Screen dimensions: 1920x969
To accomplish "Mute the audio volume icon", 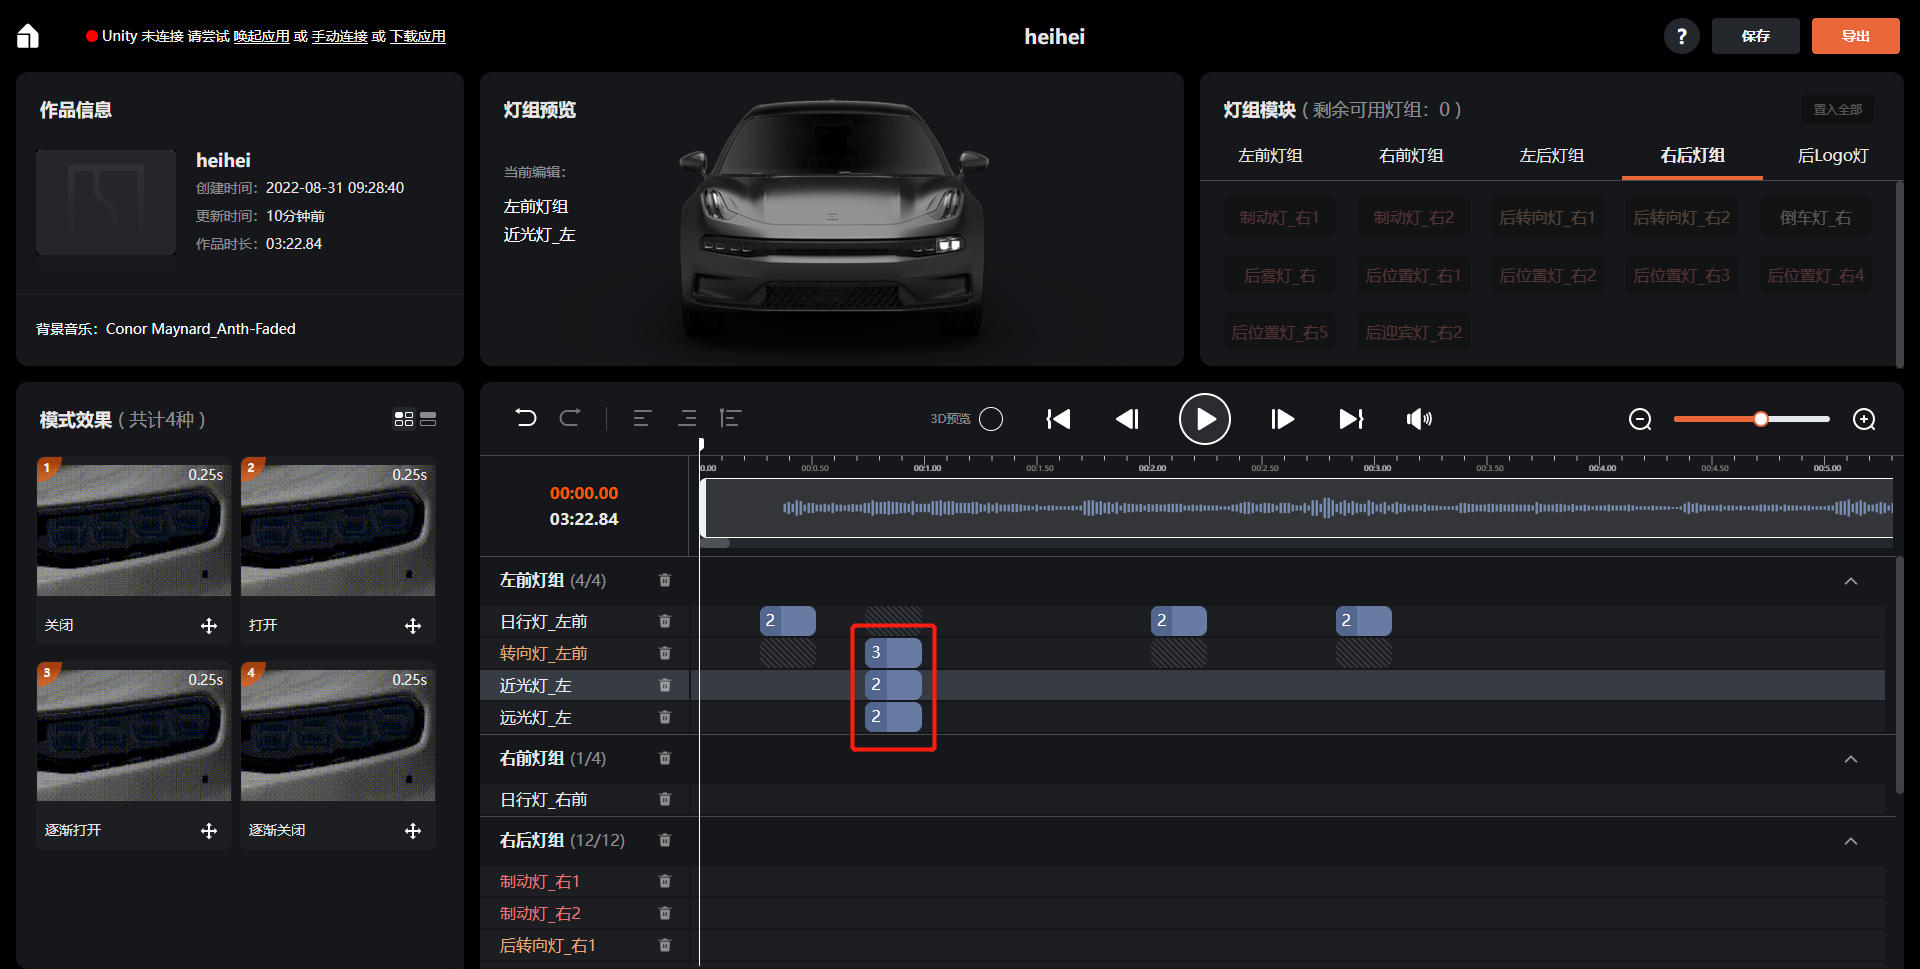I will coord(1419,419).
